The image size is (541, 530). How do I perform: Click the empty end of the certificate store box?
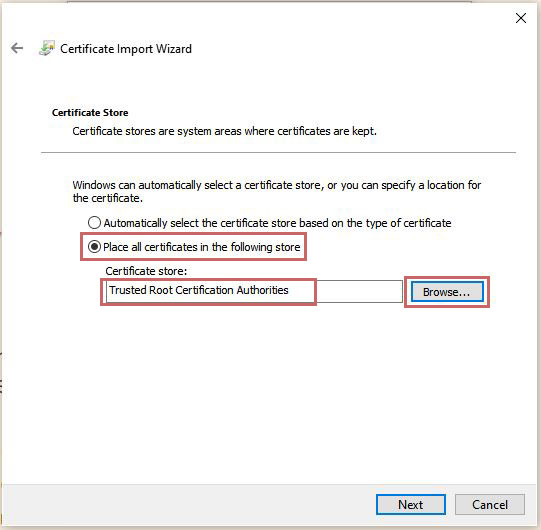pos(359,292)
